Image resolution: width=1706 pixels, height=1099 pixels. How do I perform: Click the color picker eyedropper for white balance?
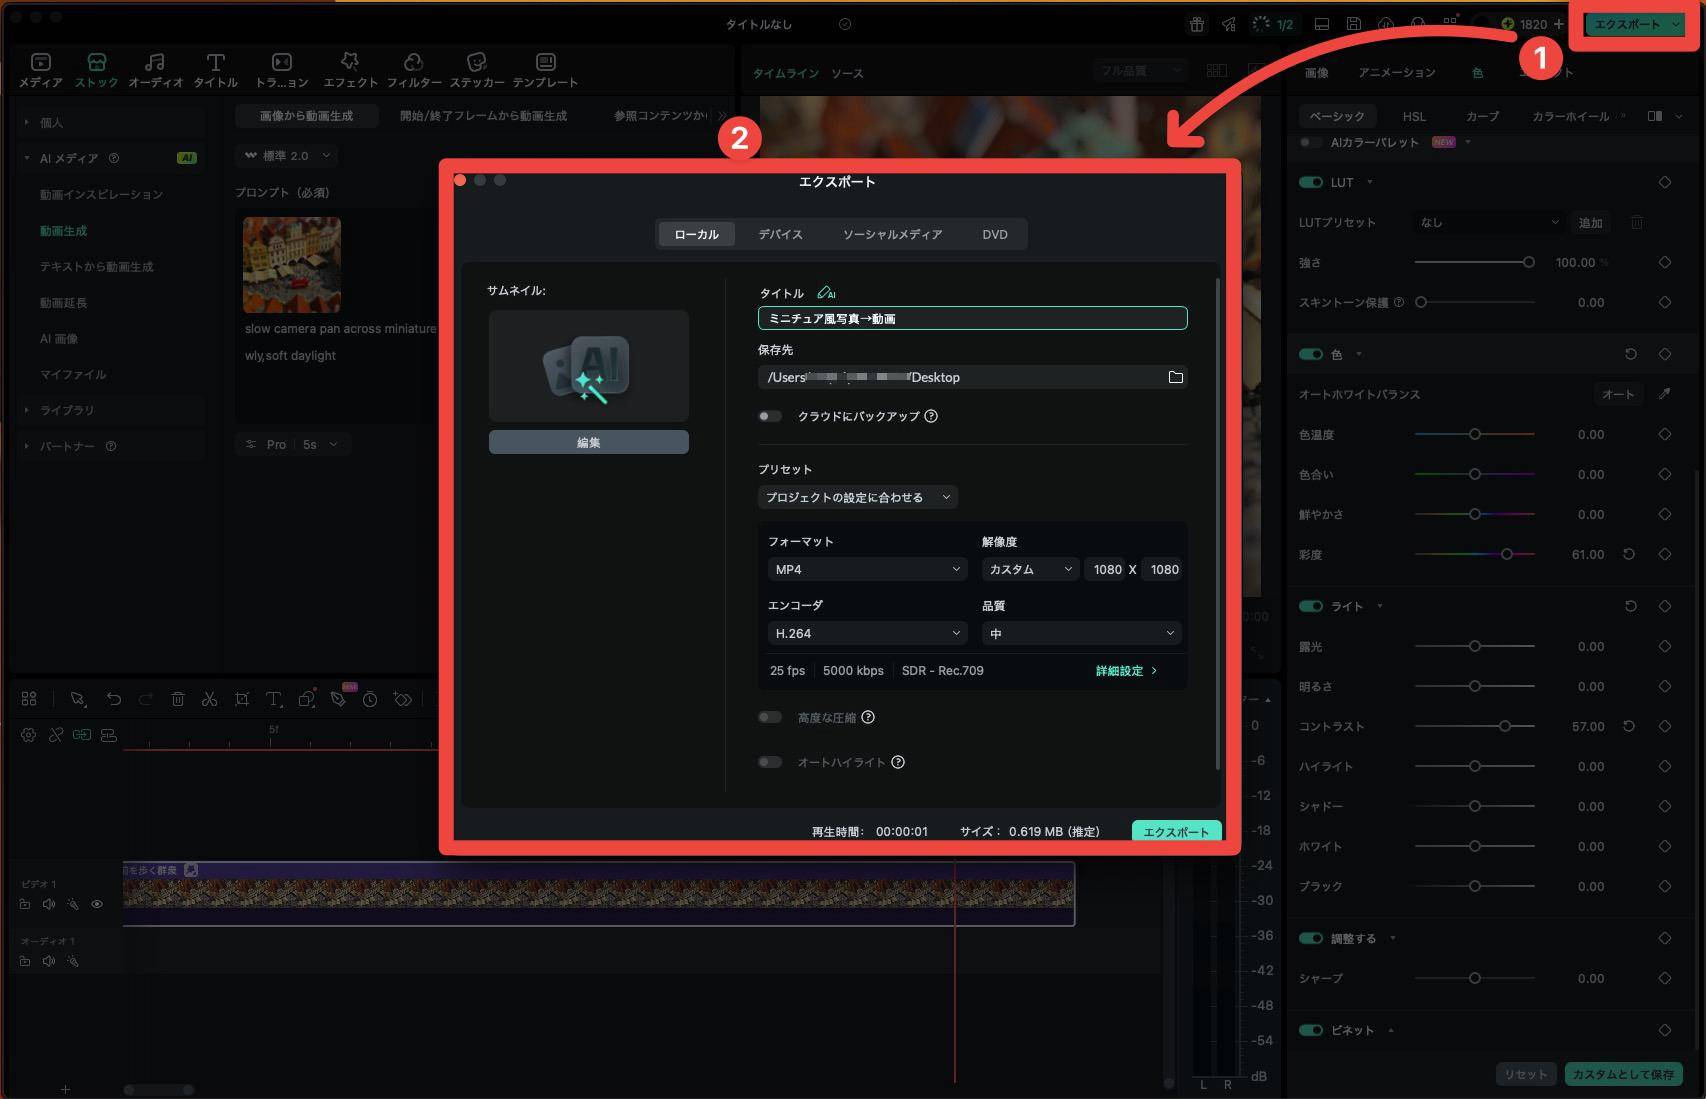click(x=1664, y=394)
